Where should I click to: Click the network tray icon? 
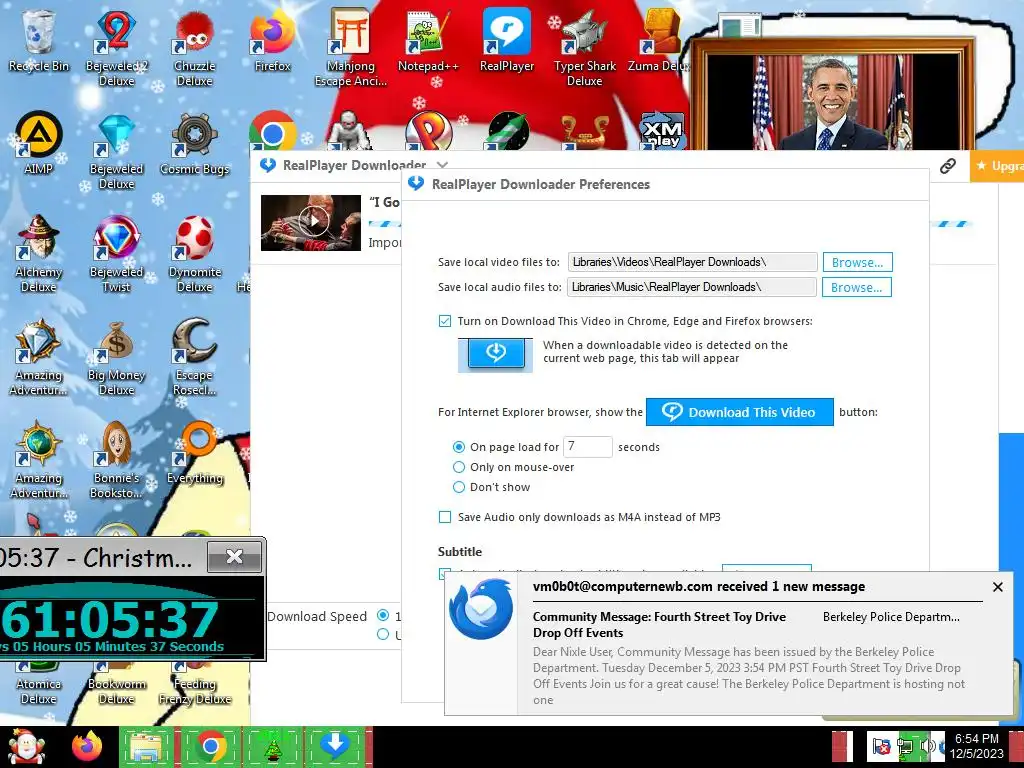pyautogui.click(x=906, y=746)
